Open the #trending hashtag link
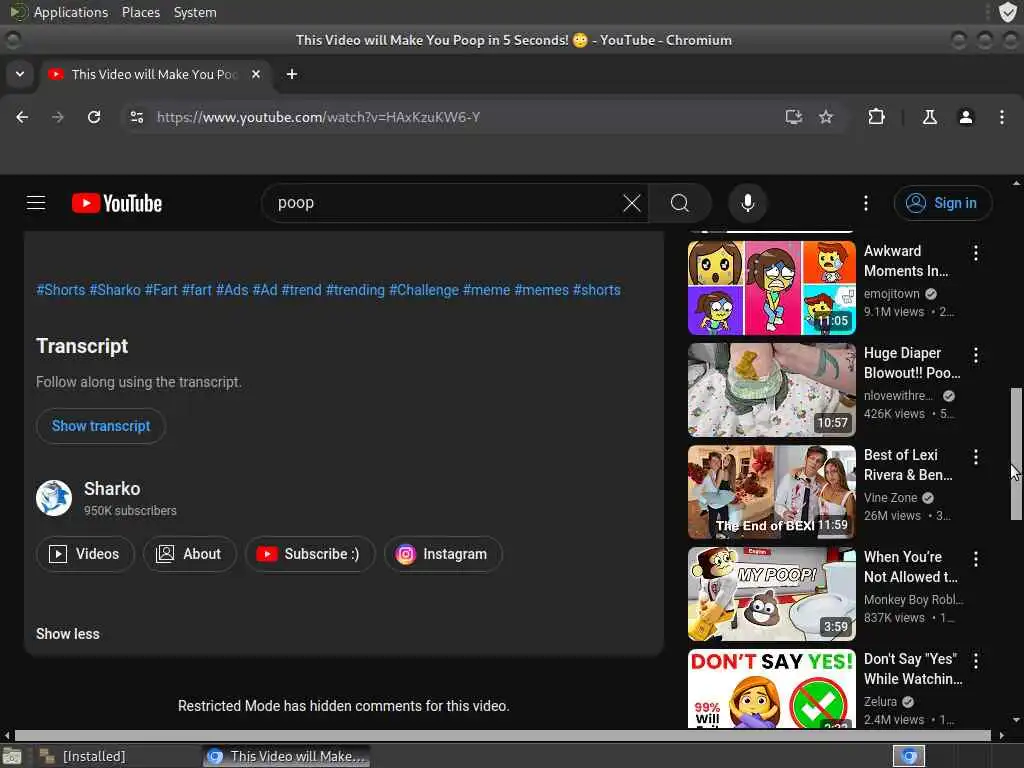The image size is (1024, 768). [355, 290]
